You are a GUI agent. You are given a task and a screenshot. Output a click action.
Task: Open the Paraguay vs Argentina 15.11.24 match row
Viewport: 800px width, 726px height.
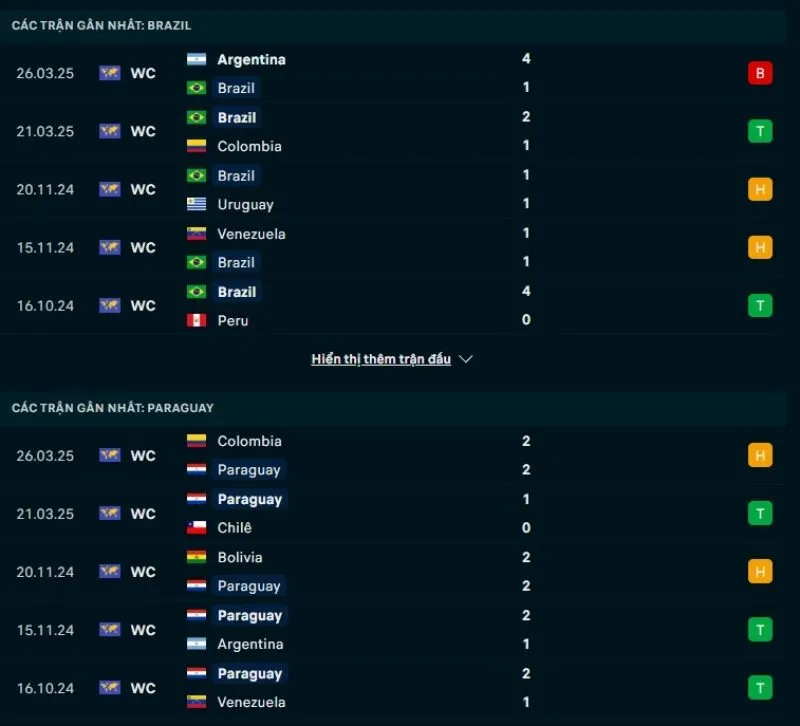pos(400,630)
